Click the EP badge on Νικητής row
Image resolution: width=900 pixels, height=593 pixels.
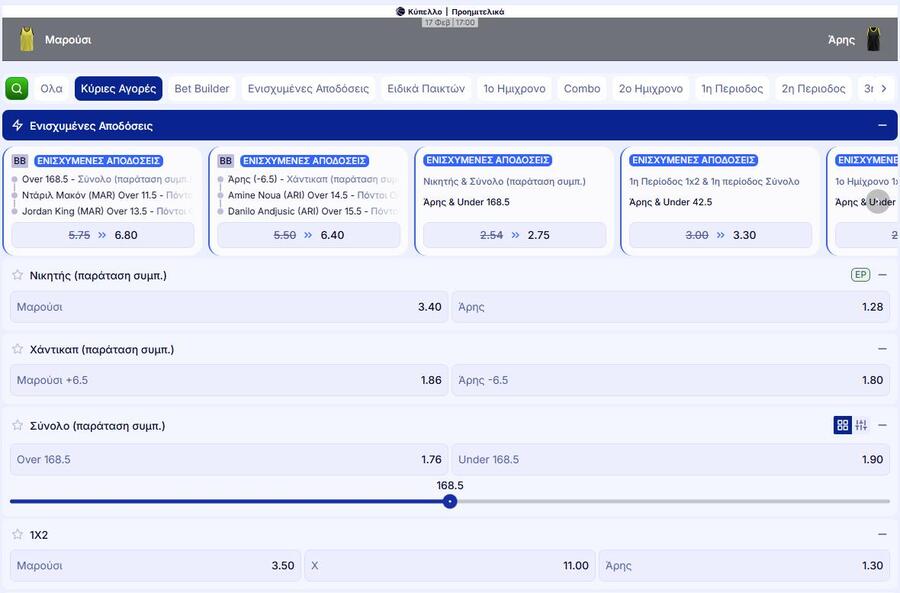tap(860, 275)
